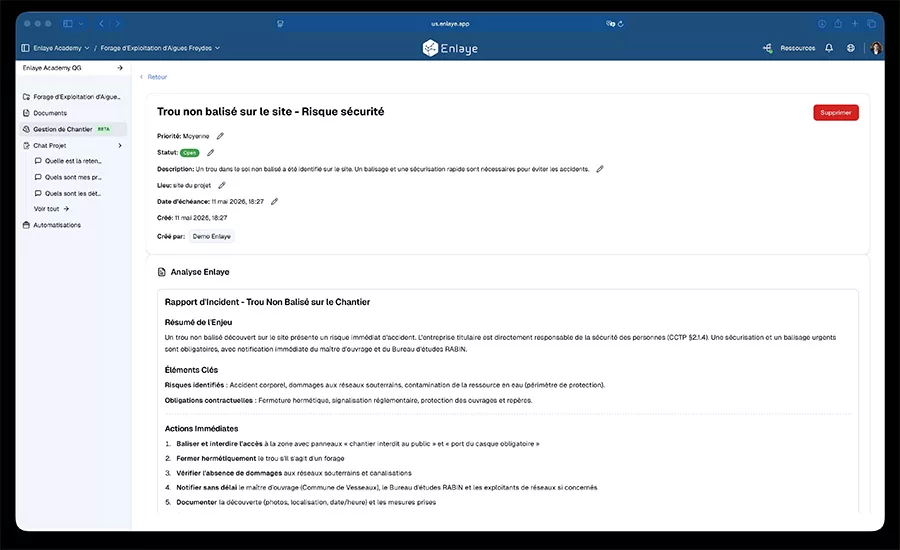The image size is (900, 550).
Task: Open a new Safari tab
Action: tap(855, 24)
